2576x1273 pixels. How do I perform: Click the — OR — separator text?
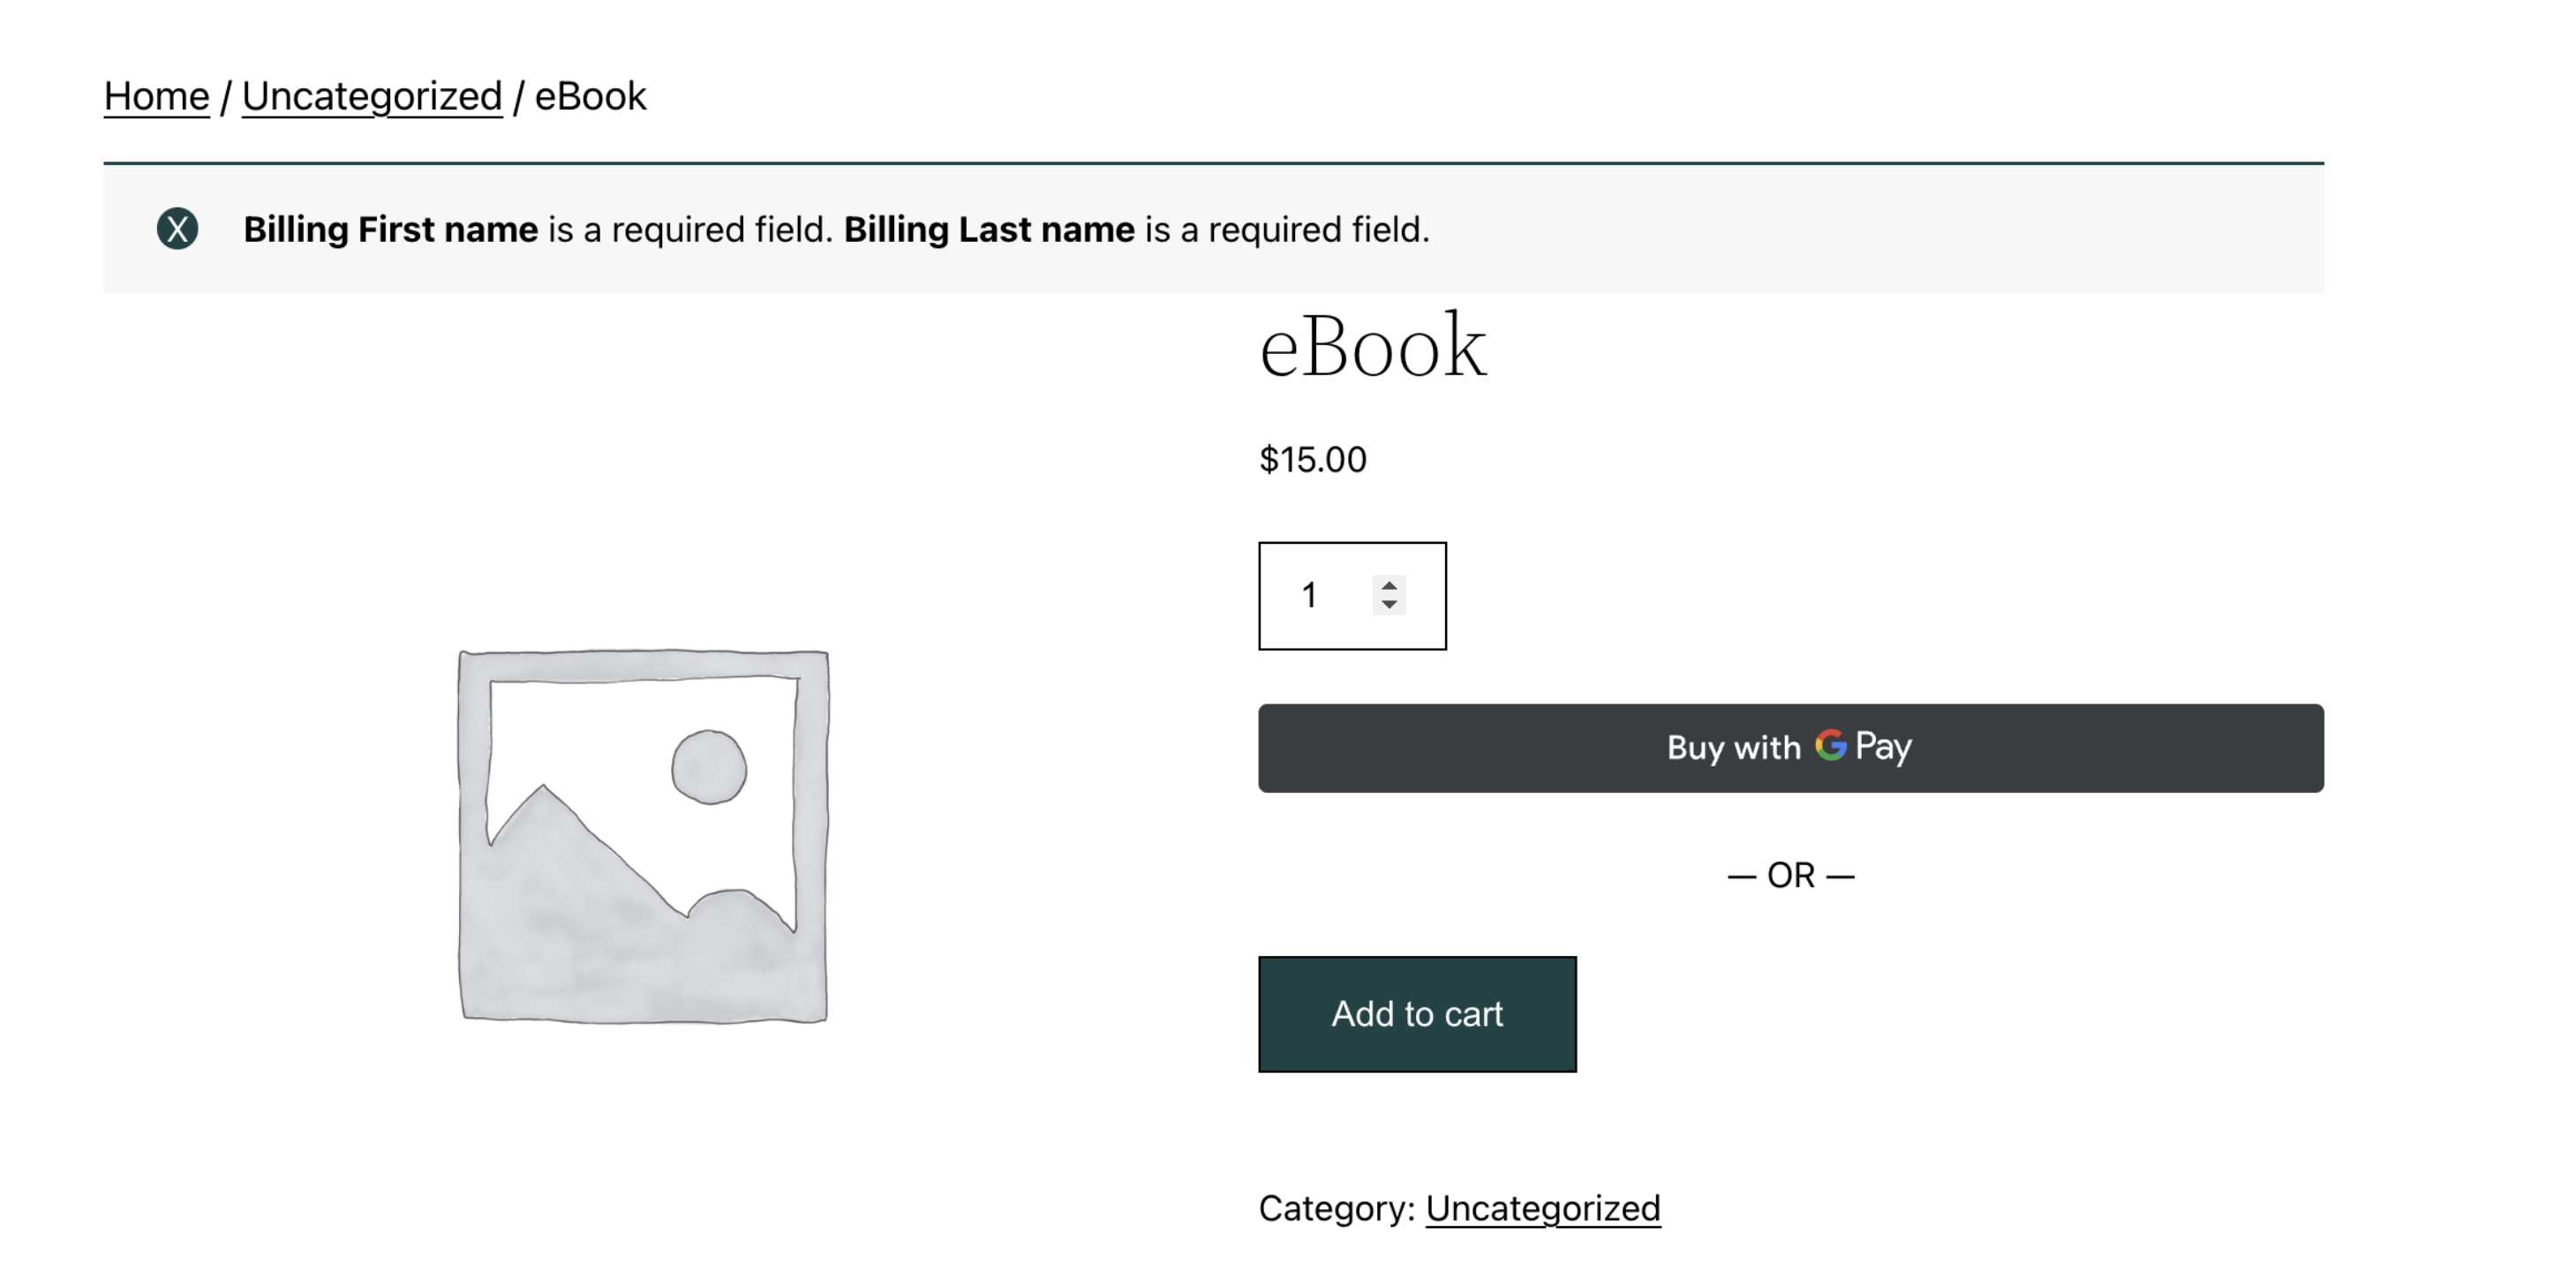pos(1790,874)
